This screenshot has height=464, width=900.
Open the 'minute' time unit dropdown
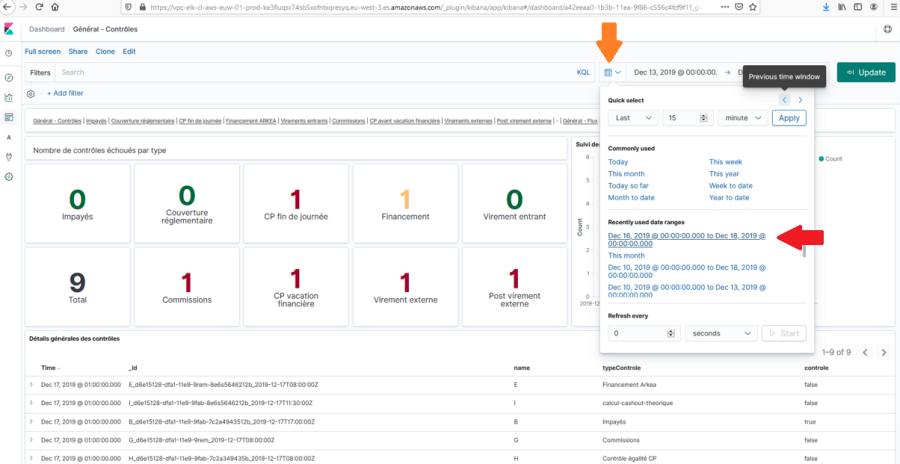pos(743,118)
